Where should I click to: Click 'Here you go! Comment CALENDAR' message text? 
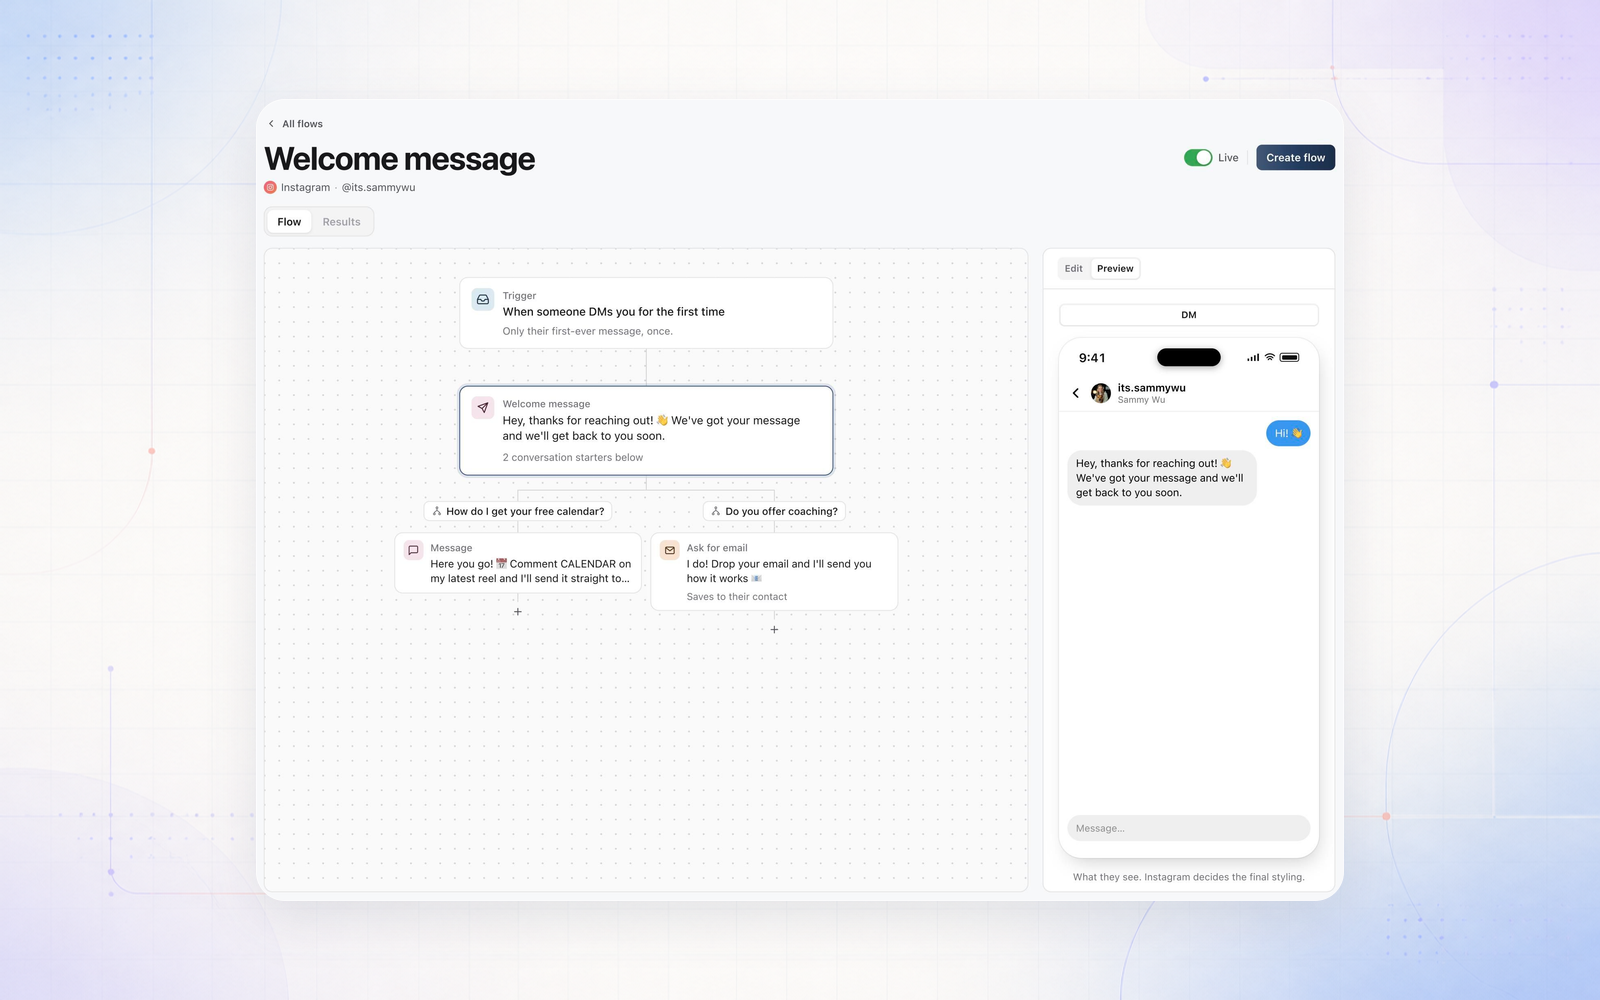pyautogui.click(x=531, y=571)
